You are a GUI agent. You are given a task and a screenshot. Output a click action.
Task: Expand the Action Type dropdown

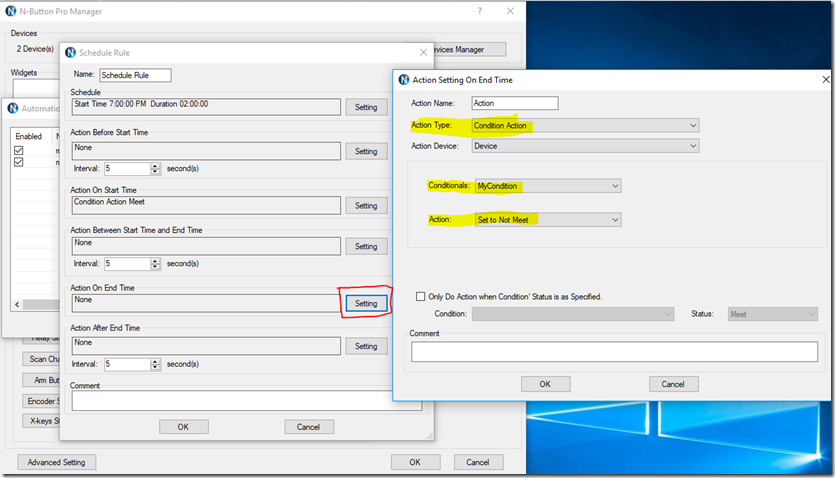coord(693,126)
